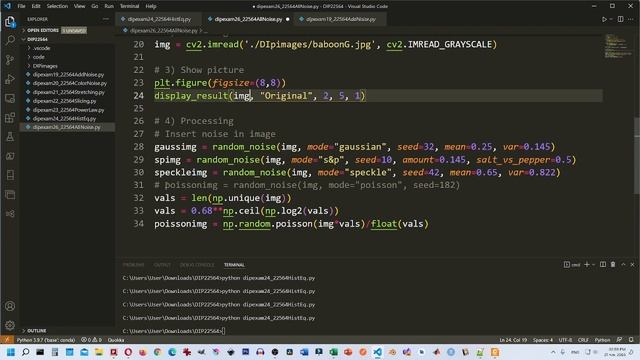
Task: Open the Accounts icon in activity bar
Action: coord(10,306)
